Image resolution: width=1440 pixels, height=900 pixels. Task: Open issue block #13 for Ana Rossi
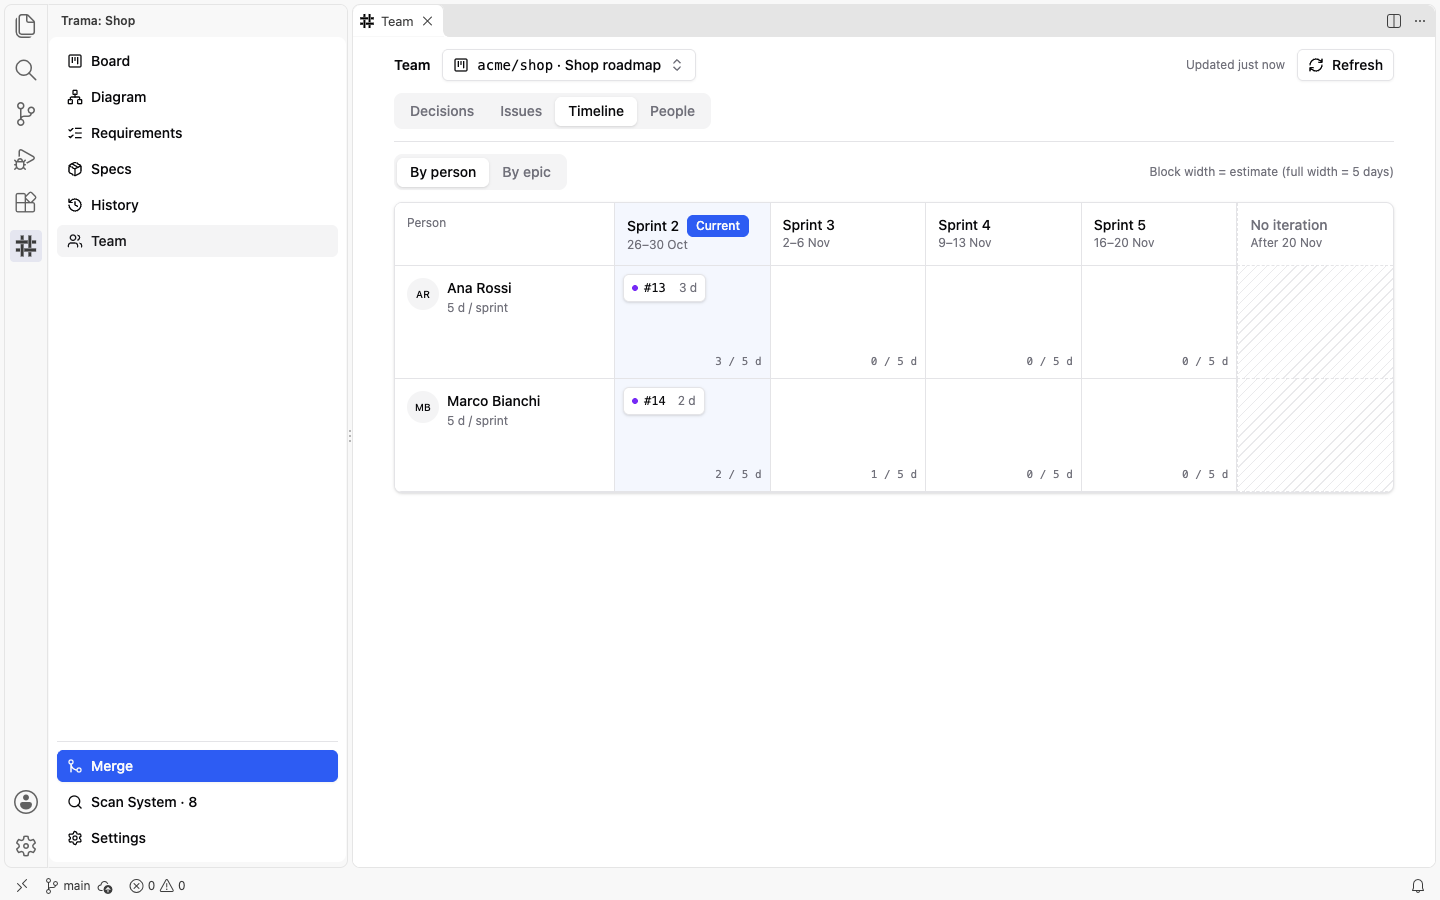point(664,288)
